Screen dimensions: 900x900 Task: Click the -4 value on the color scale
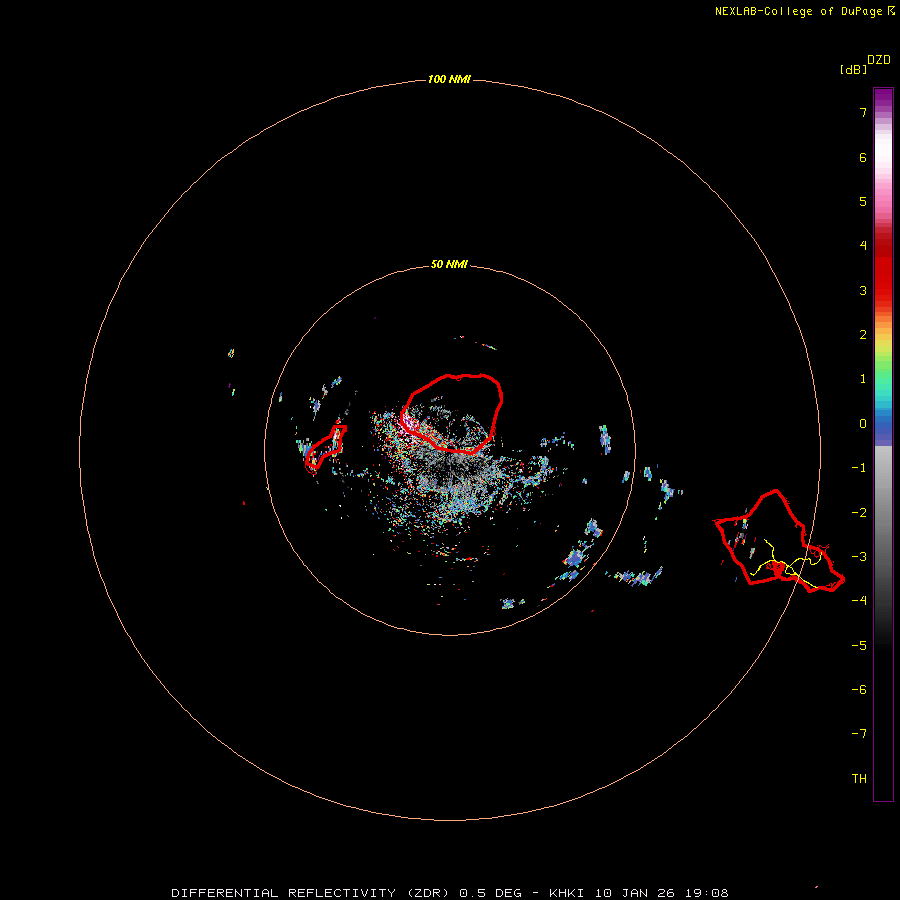pyautogui.click(x=859, y=600)
